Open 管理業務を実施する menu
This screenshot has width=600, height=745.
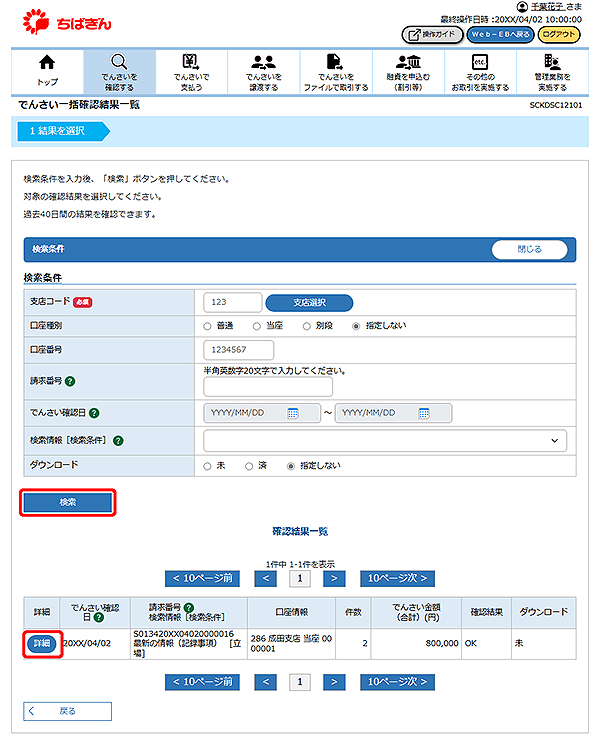pyautogui.click(x=552, y=71)
